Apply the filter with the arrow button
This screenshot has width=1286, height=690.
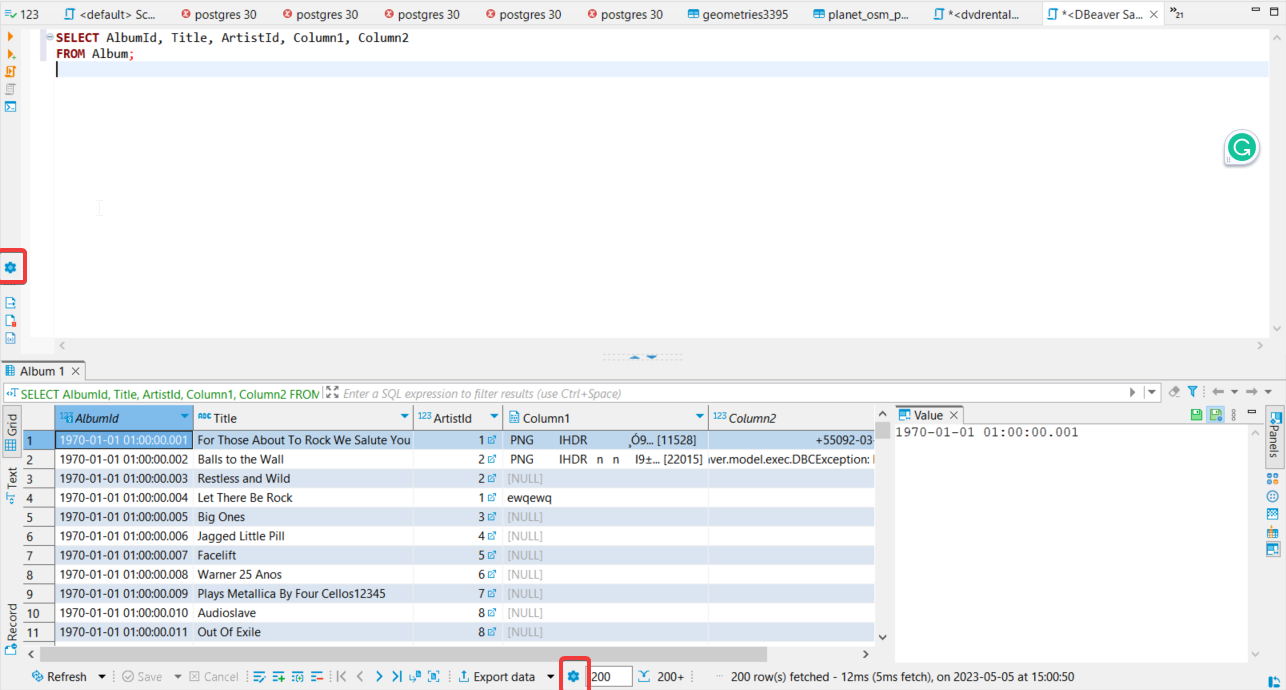coord(1133,392)
